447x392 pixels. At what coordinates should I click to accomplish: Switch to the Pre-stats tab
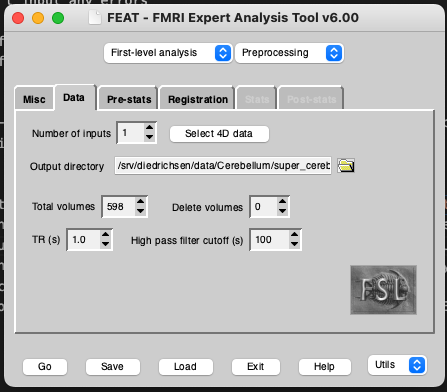[x=129, y=99]
